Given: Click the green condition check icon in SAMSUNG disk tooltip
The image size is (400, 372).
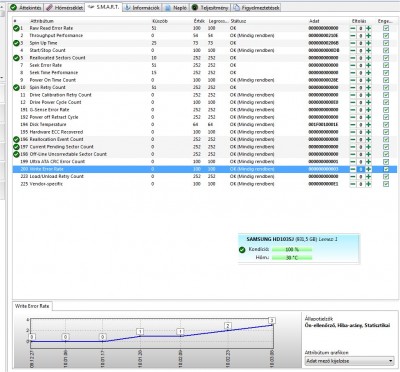Looking at the screenshot, I should click(x=242, y=250).
